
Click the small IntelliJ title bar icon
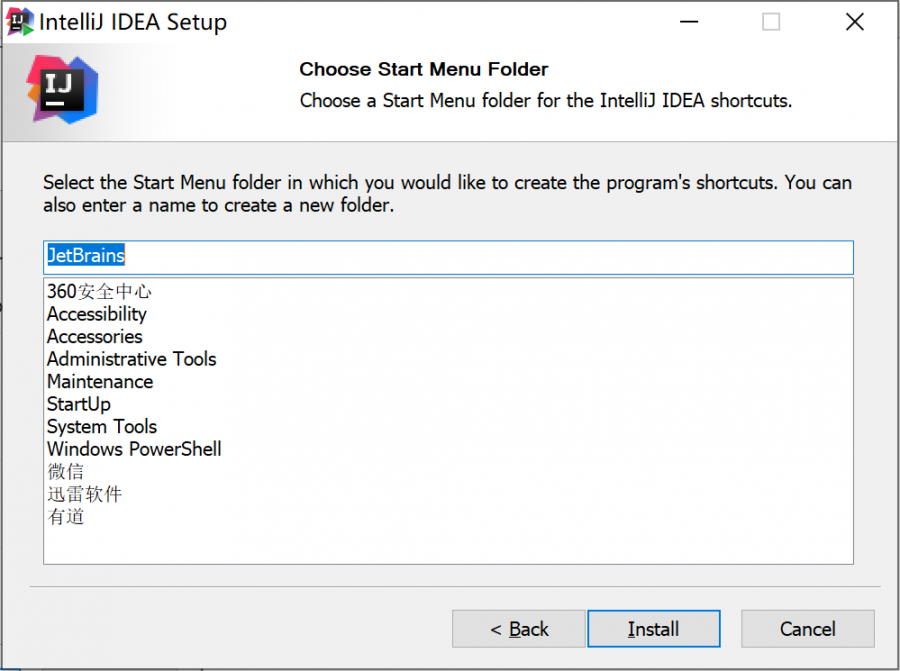20,21
